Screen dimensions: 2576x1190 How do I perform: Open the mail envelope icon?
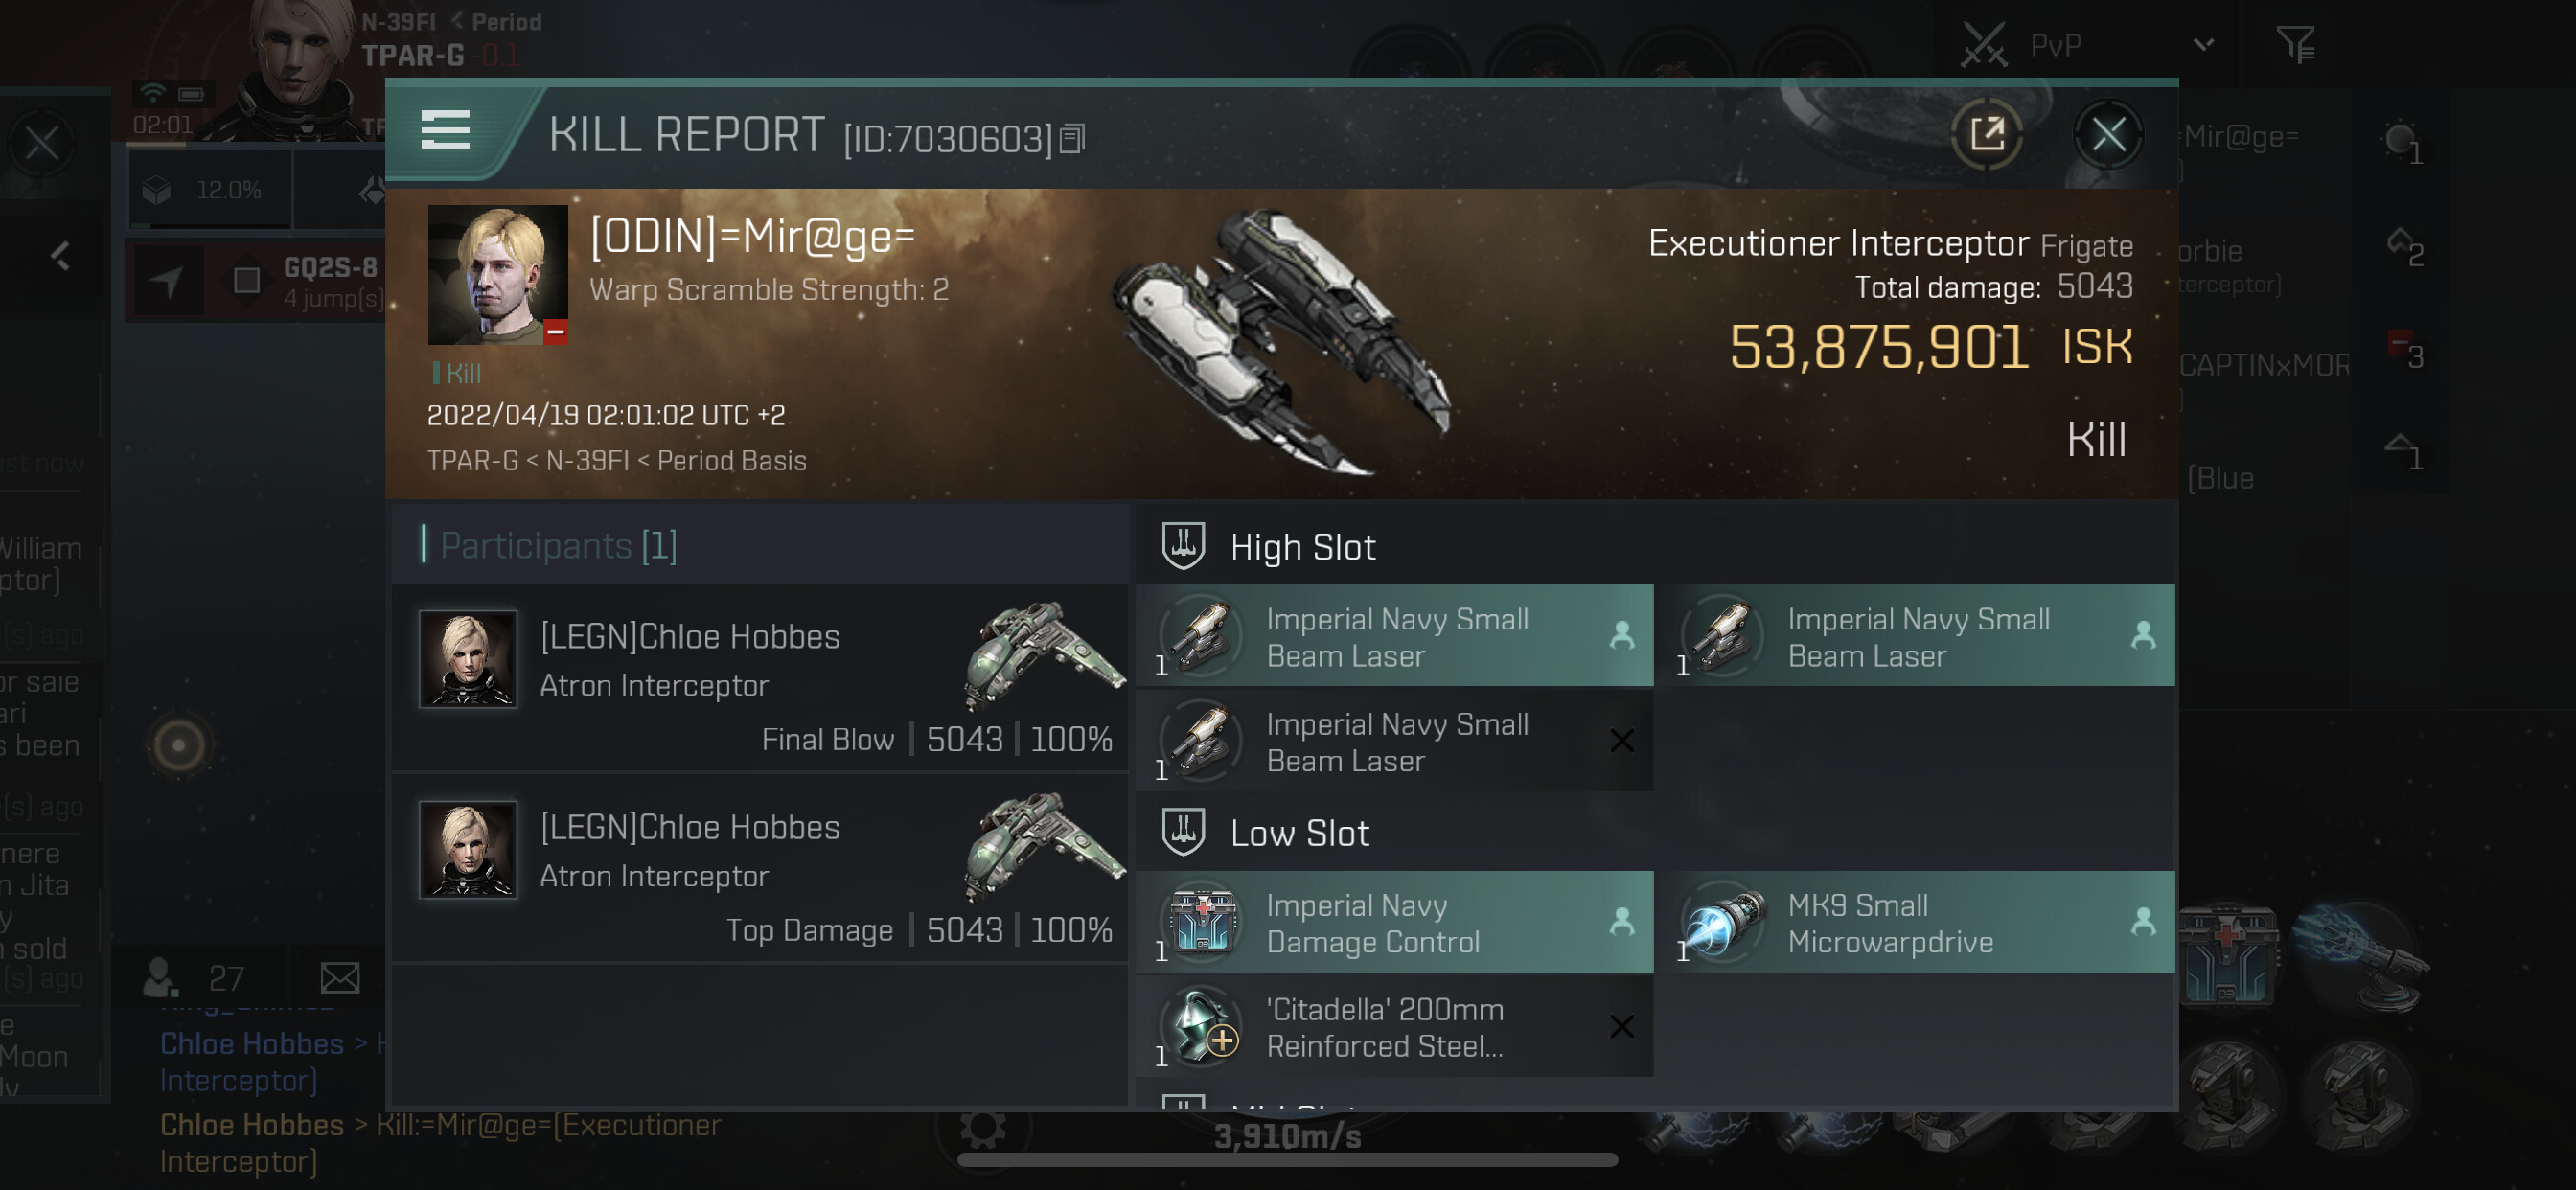pos(340,977)
